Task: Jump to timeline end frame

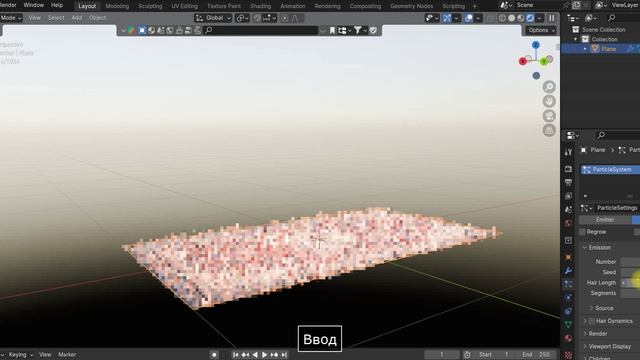Action: coord(284,355)
